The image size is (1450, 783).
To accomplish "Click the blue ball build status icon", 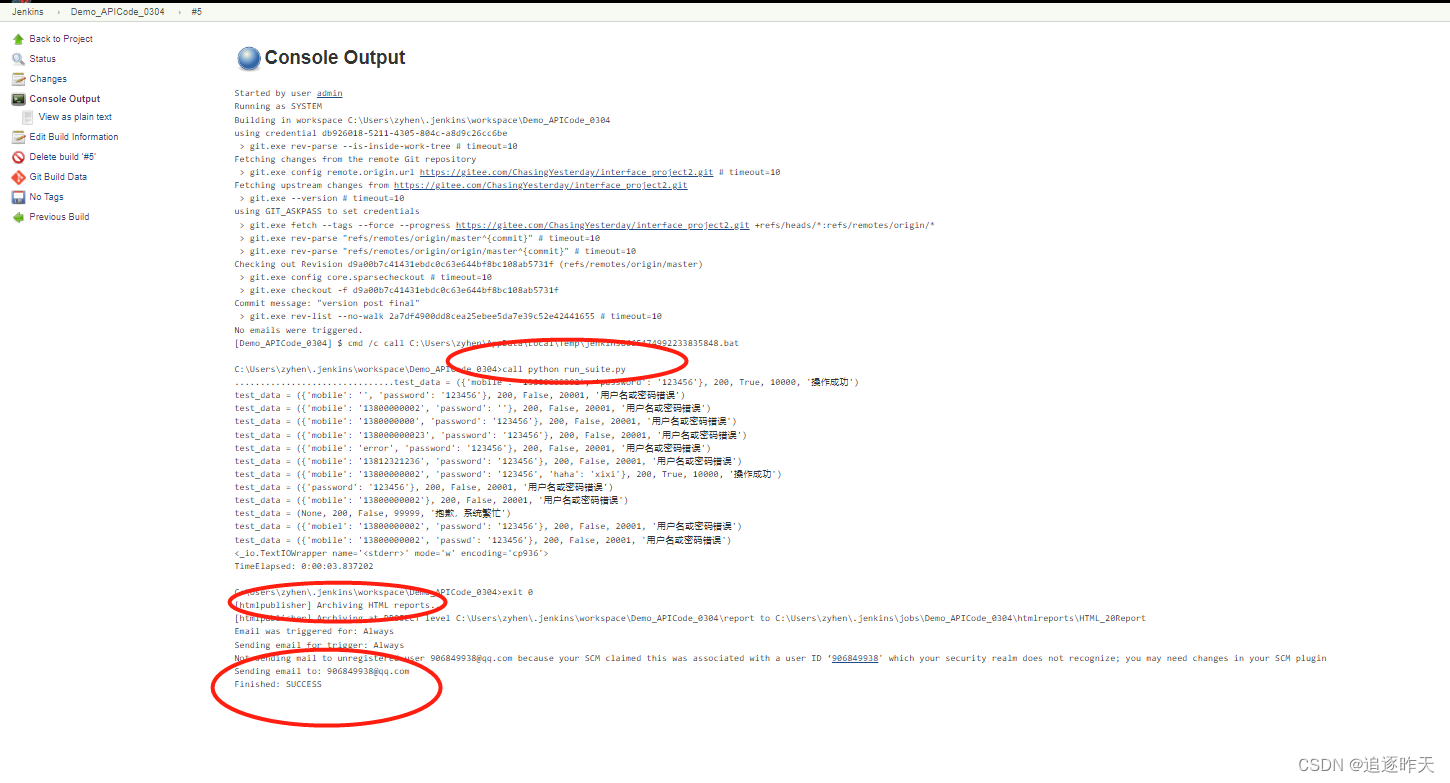I will (248, 58).
